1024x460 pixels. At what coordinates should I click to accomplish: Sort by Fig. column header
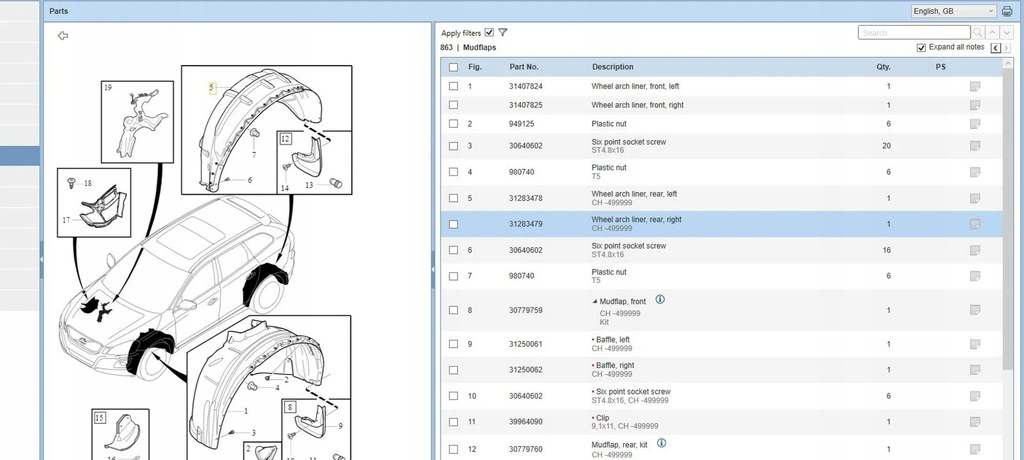(x=475, y=67)
